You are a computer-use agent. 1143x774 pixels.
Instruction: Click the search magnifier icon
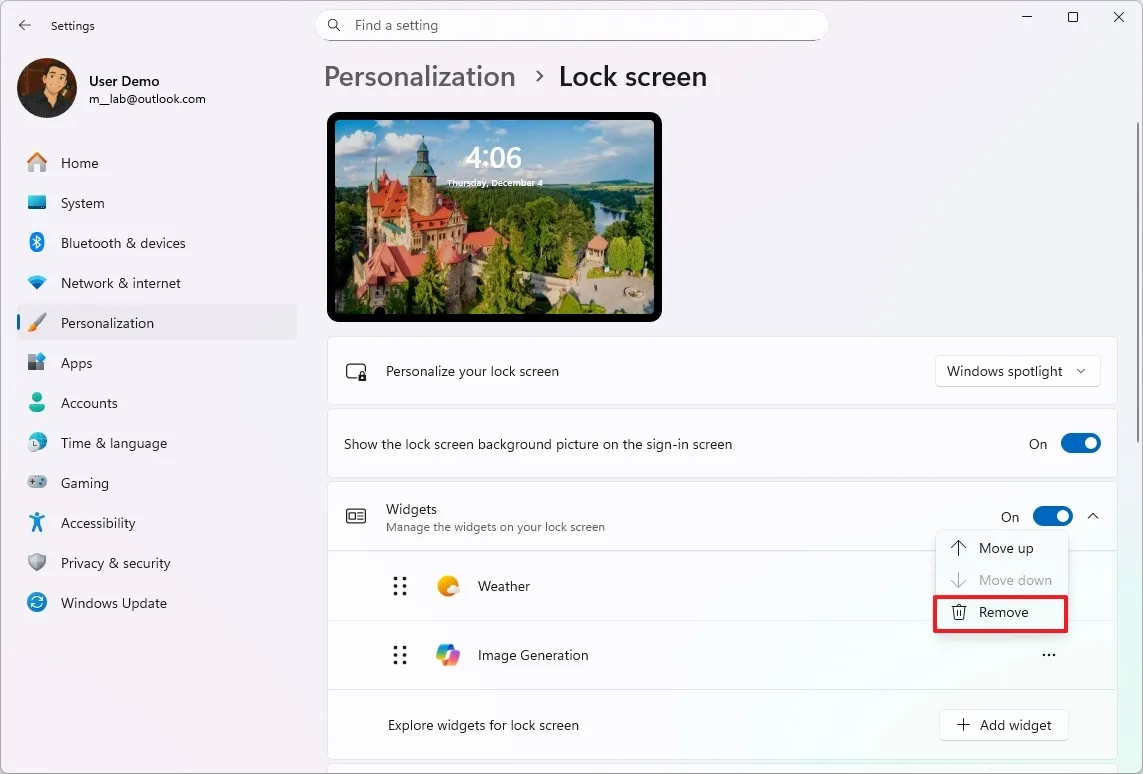[333, 25]
